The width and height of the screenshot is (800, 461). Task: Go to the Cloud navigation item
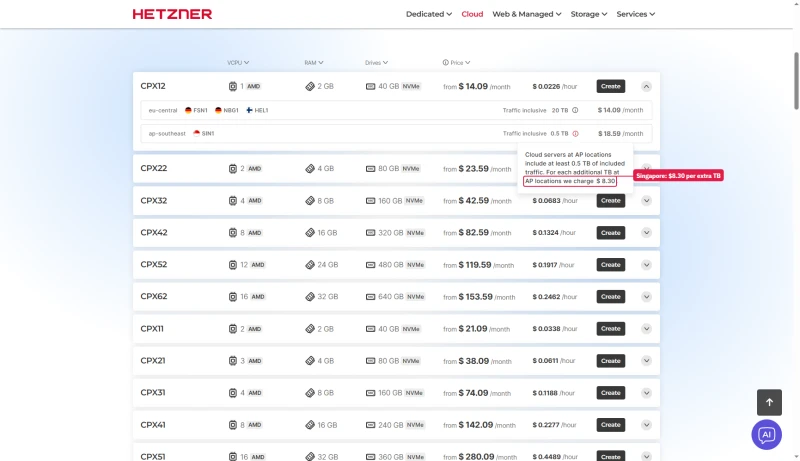pyautogui.click(x=472, y=14)
